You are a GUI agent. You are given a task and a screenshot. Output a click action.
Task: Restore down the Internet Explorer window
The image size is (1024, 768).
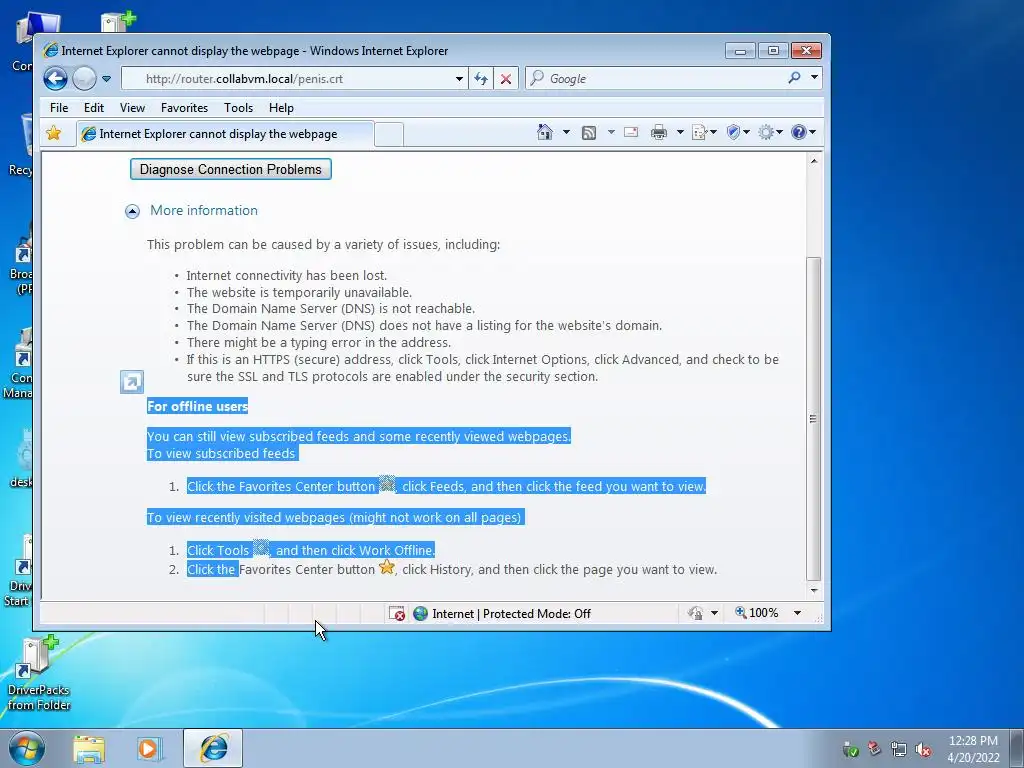(773, 51)
